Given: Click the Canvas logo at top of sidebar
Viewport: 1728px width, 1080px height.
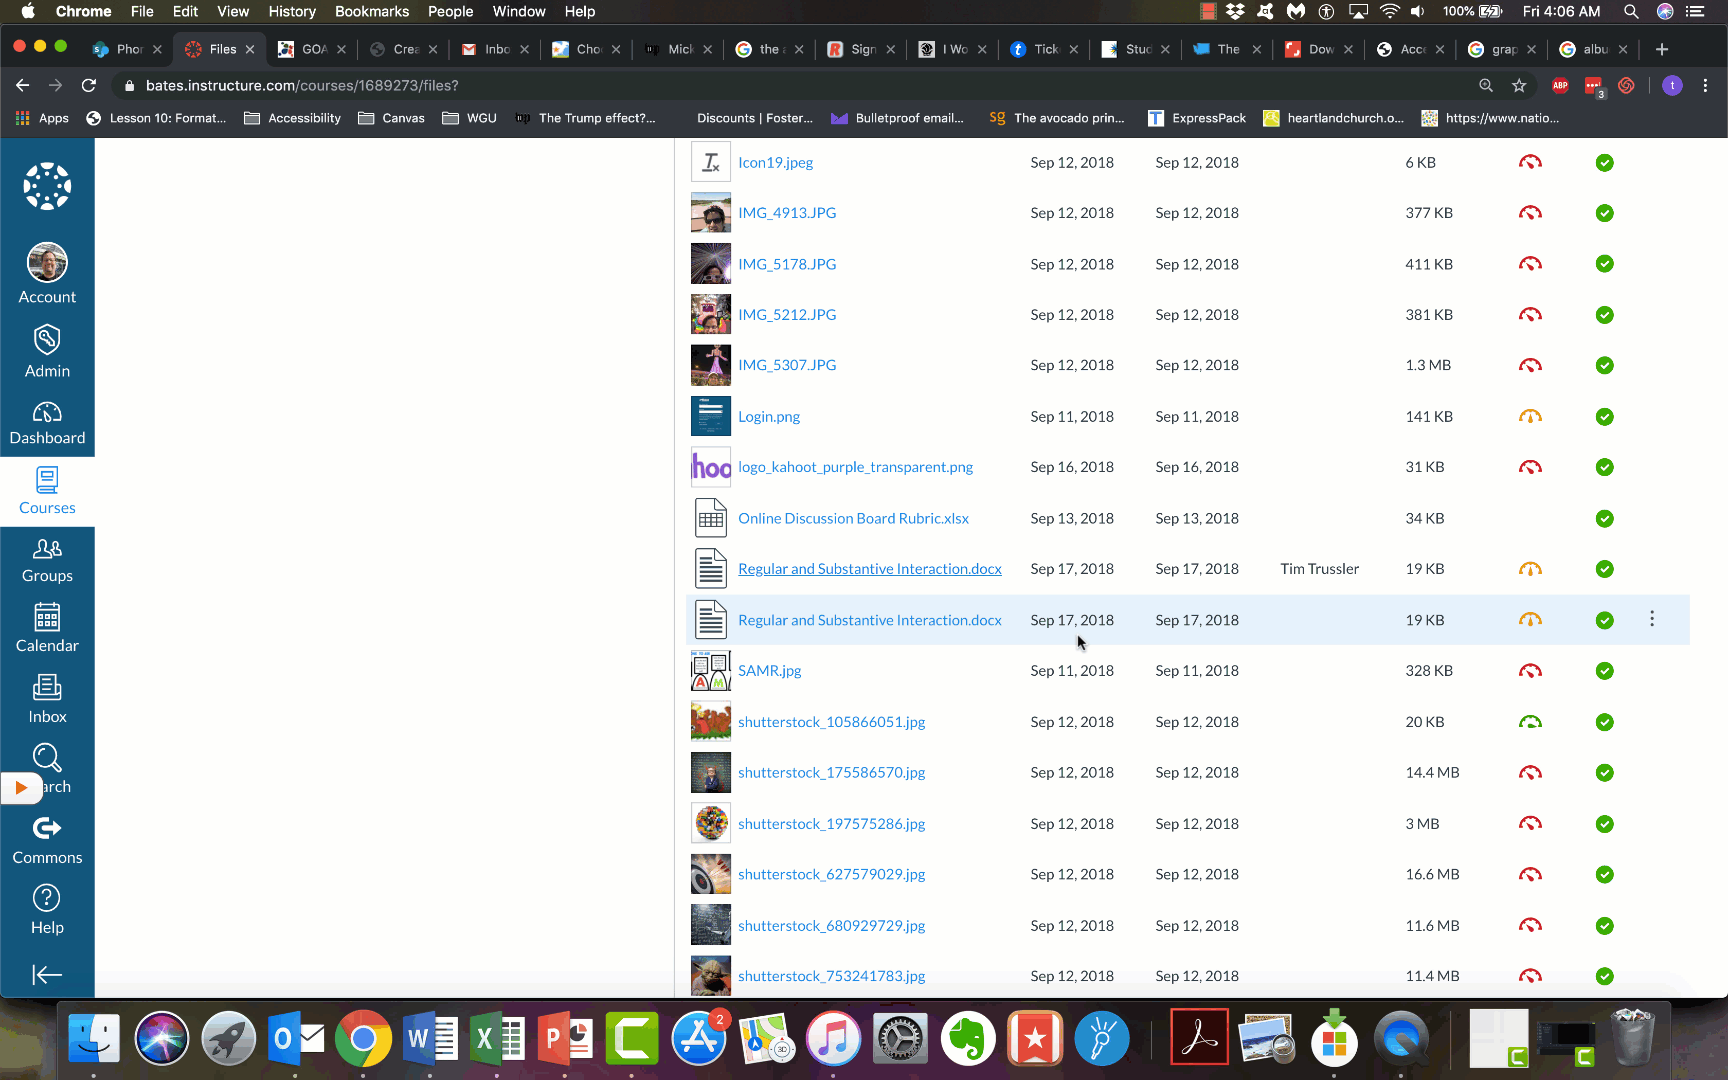Looking at the screenshot, I should pos(47,187).
